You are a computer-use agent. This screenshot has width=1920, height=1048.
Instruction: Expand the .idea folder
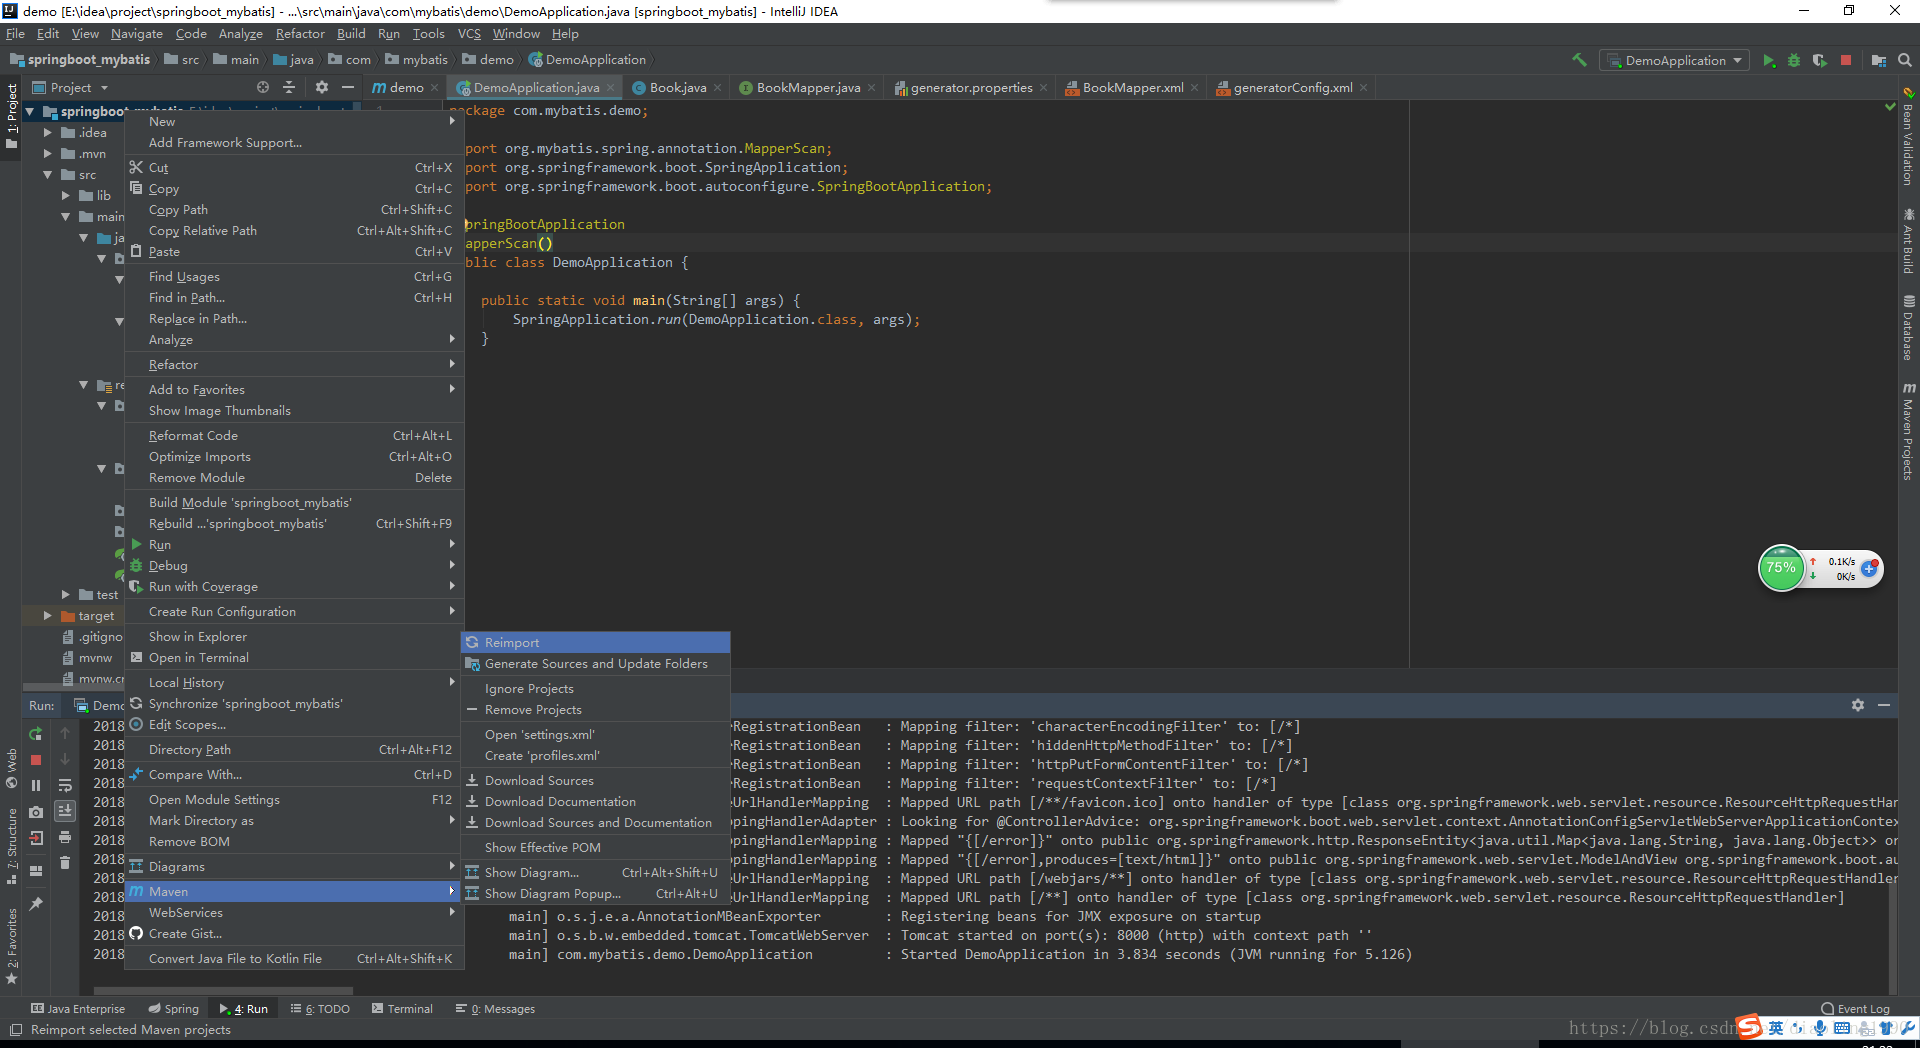47,132
